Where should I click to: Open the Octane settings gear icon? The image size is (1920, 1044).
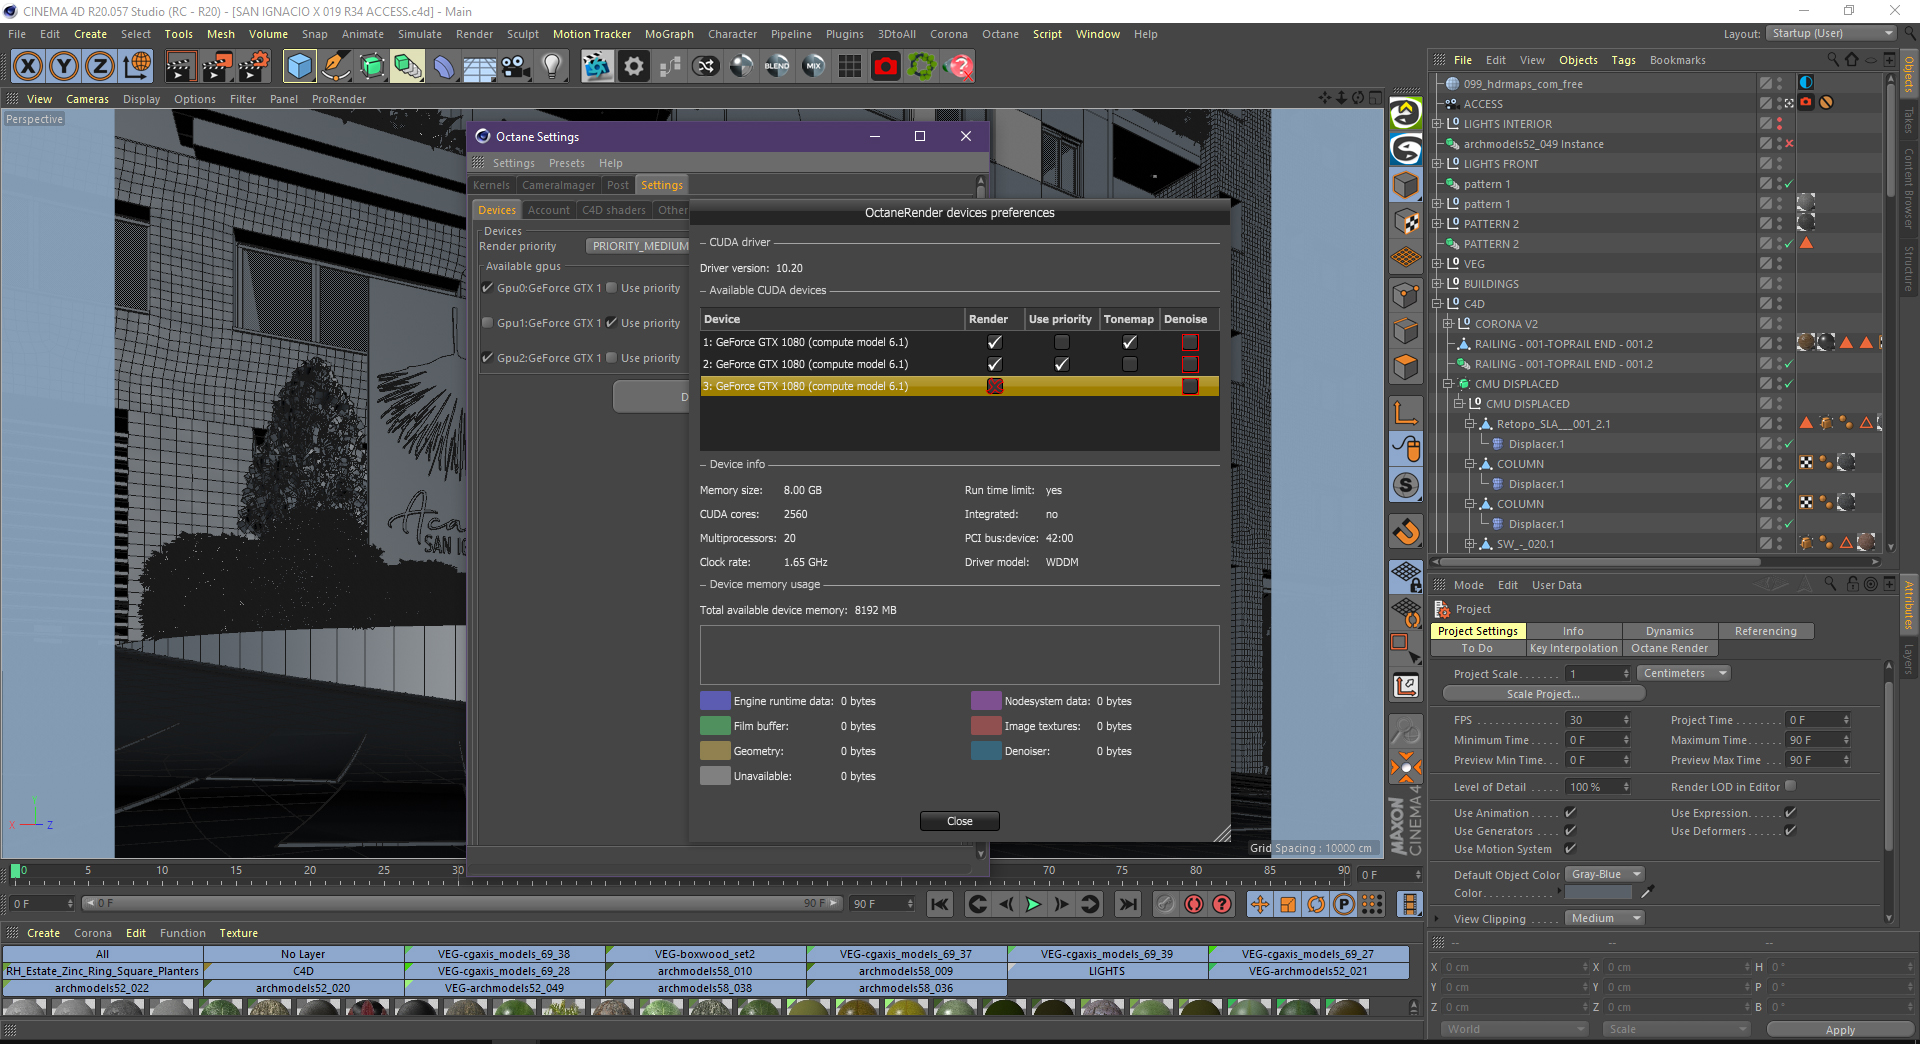(634, 67)
